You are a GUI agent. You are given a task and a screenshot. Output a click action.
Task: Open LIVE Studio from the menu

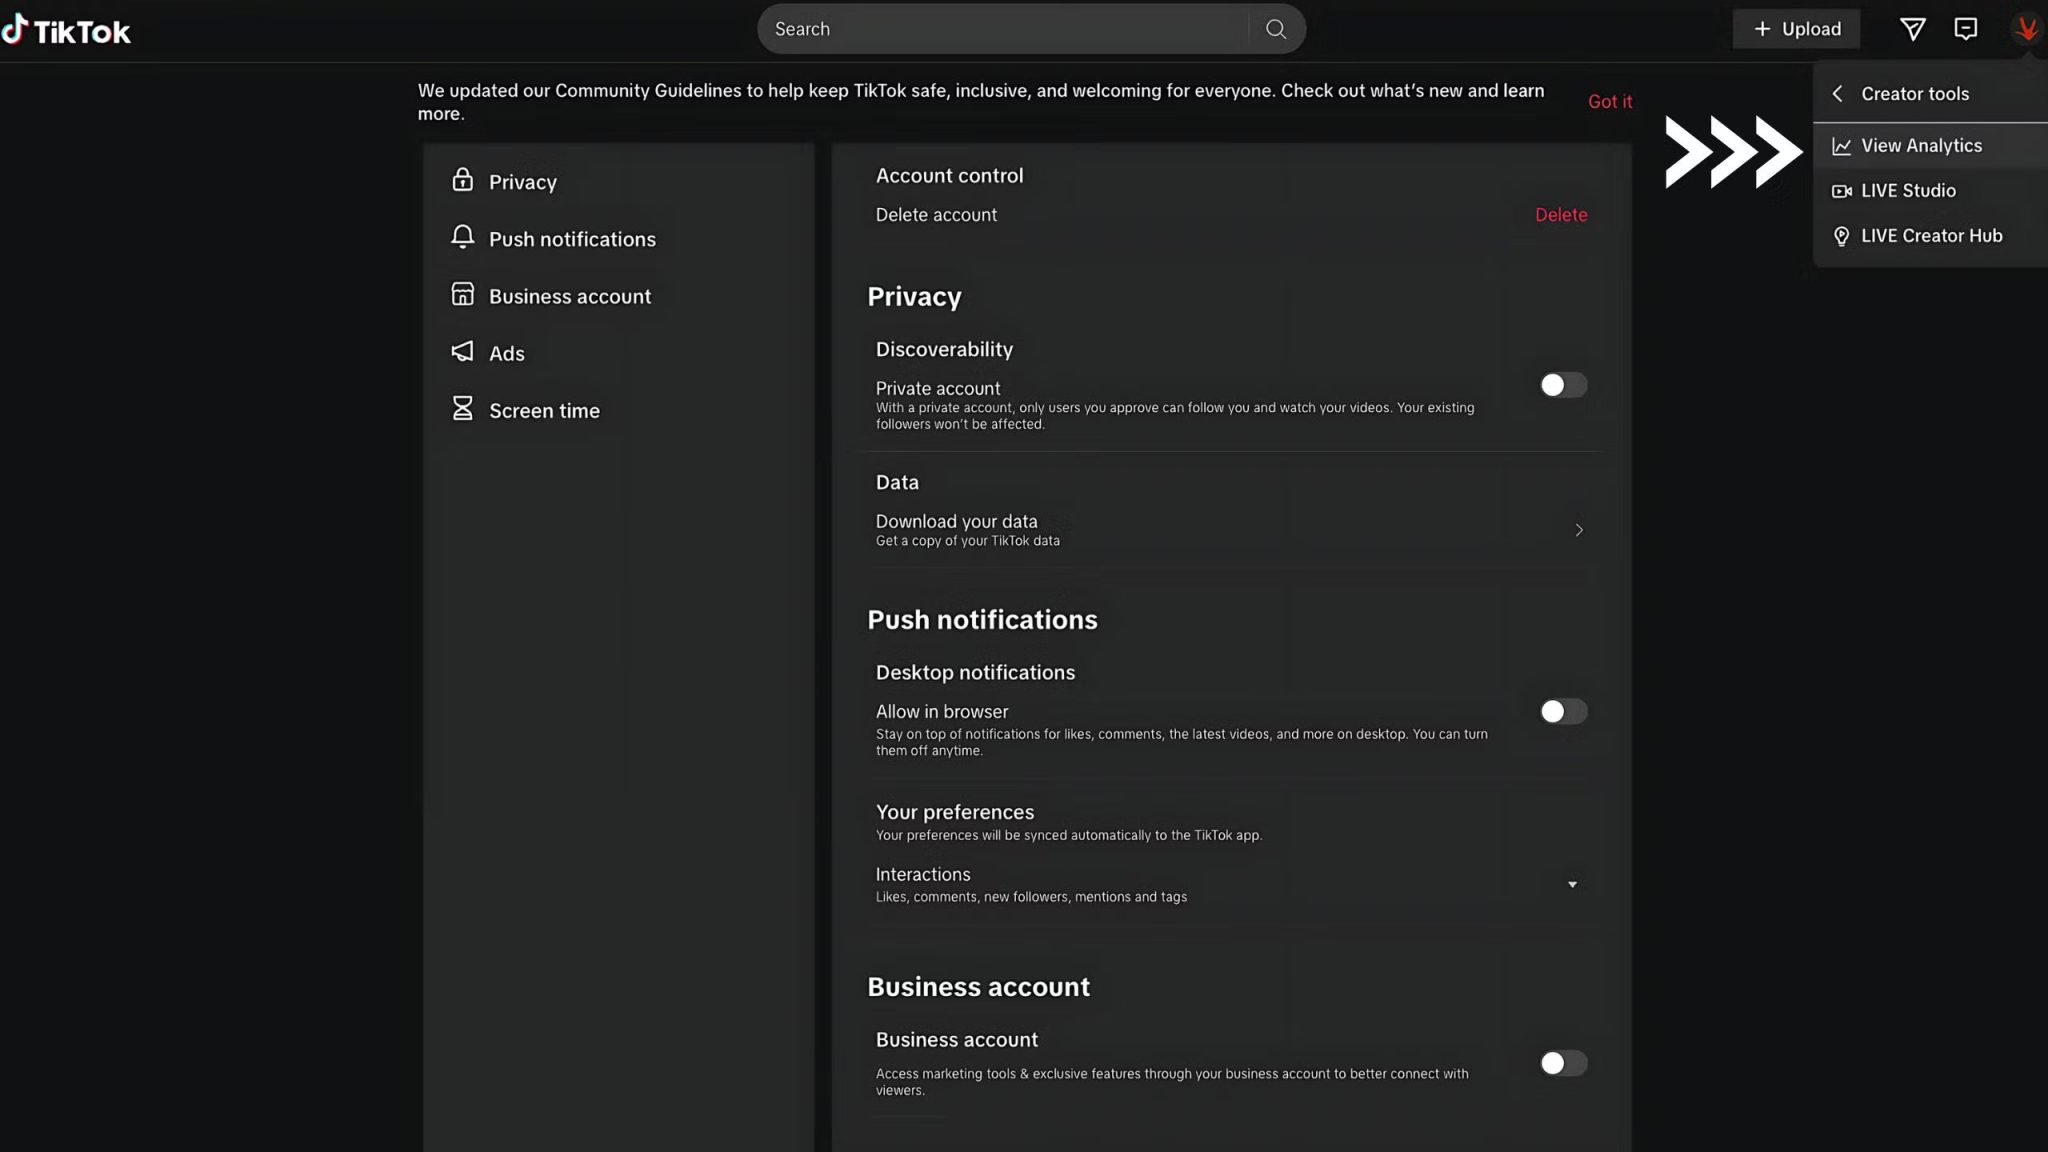pyautogui.click(x=1907, y=191)
